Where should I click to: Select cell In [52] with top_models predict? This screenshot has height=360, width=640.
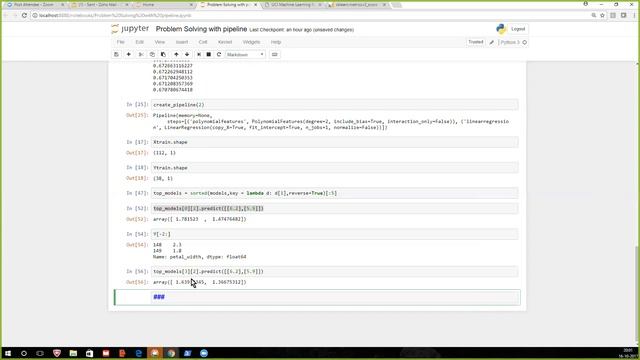(x=335, y=208)
